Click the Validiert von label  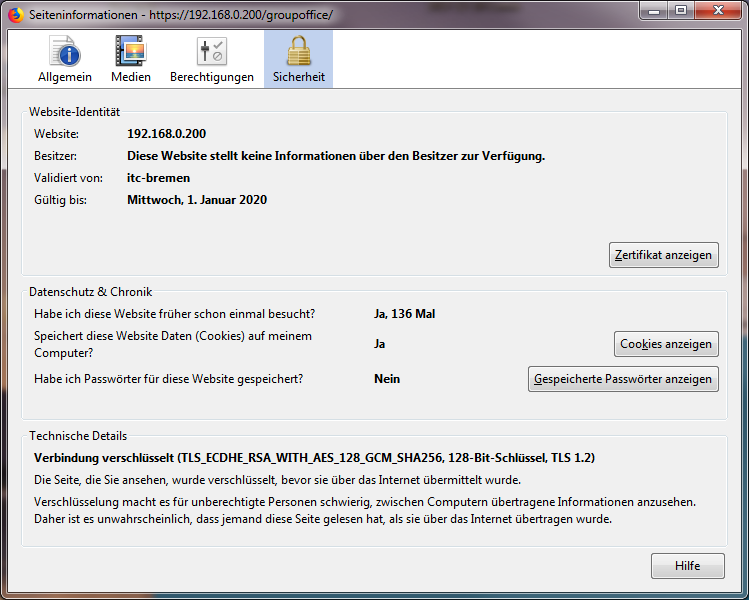point(68,178)
